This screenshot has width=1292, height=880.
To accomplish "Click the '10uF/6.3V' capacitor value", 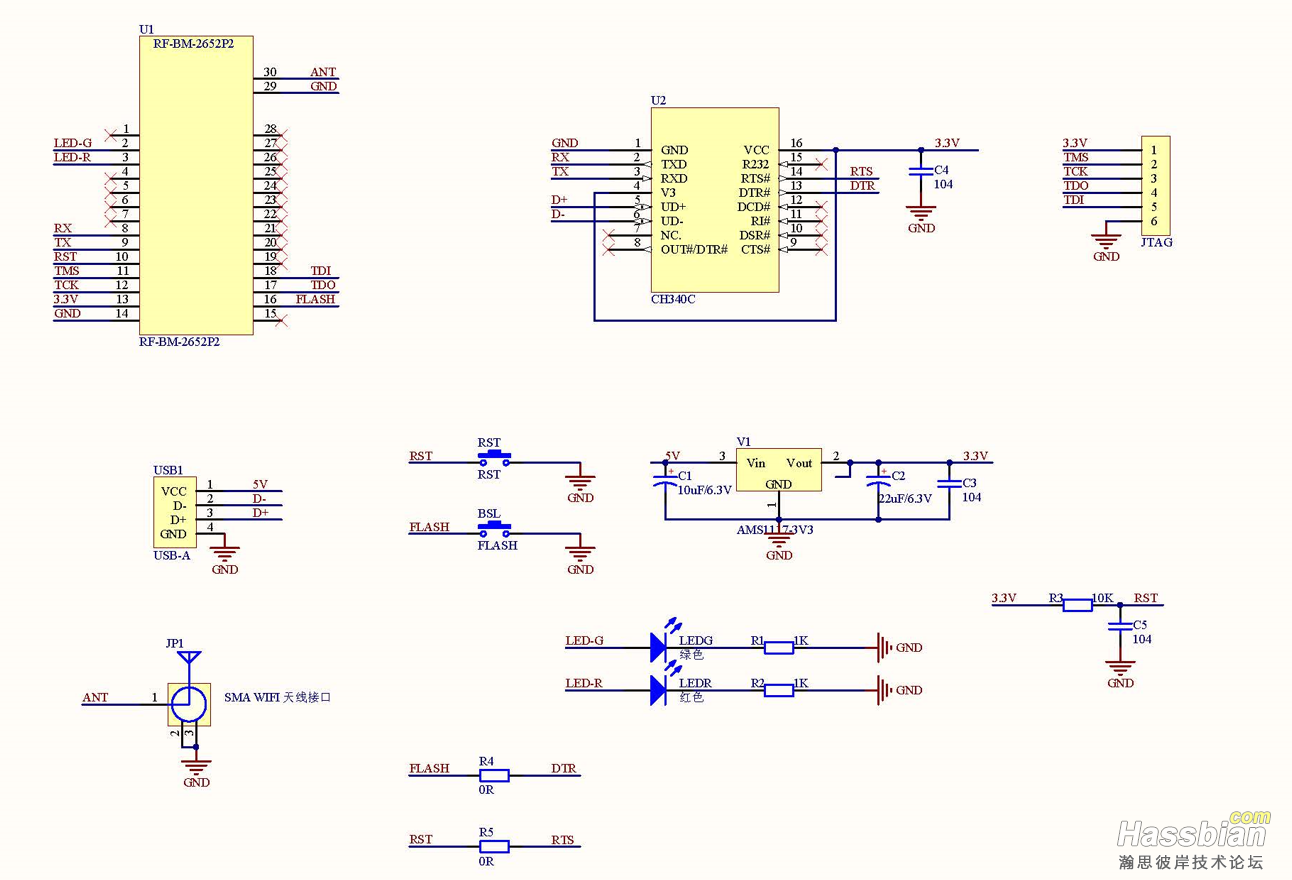I will coord(705,489).
